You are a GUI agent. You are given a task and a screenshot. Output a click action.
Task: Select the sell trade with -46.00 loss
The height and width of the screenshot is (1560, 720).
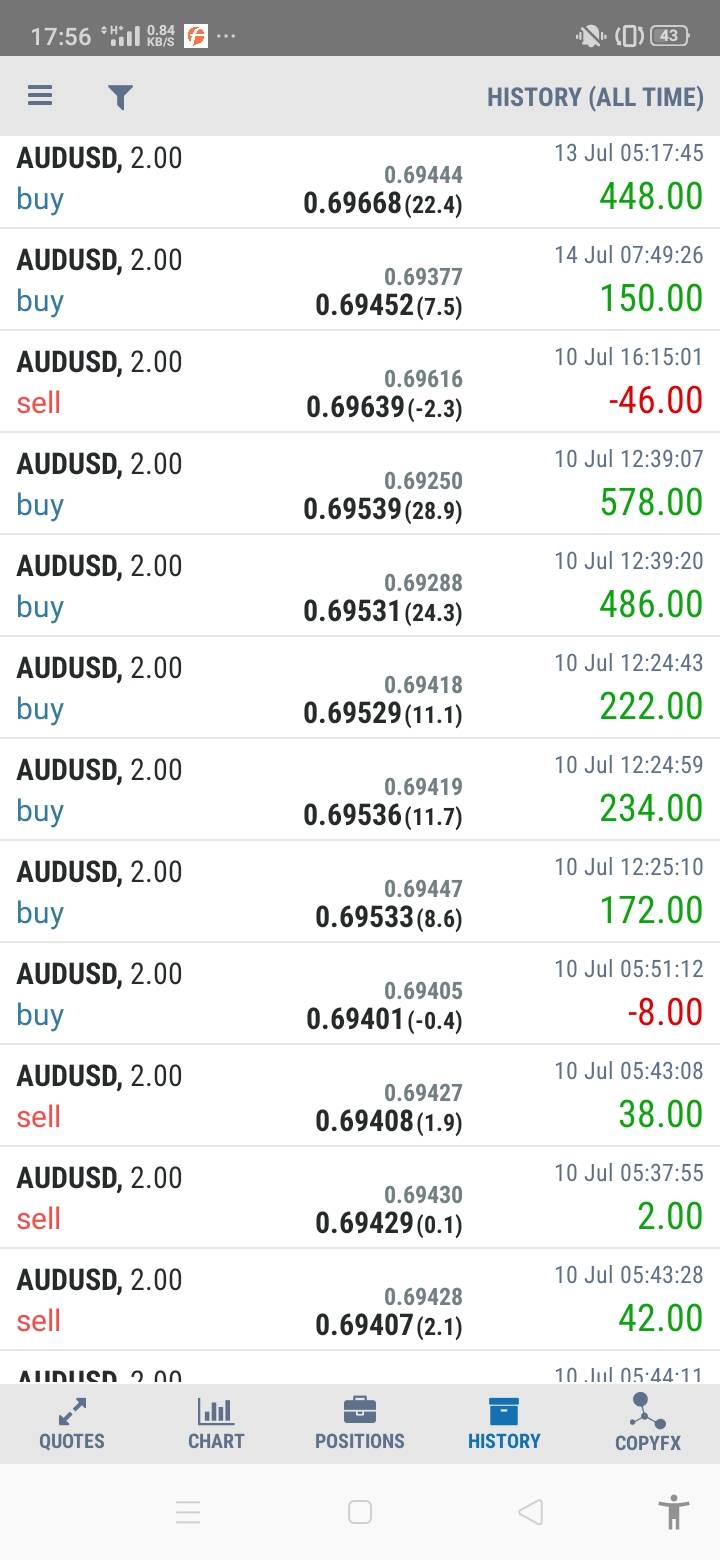(360, 382)
